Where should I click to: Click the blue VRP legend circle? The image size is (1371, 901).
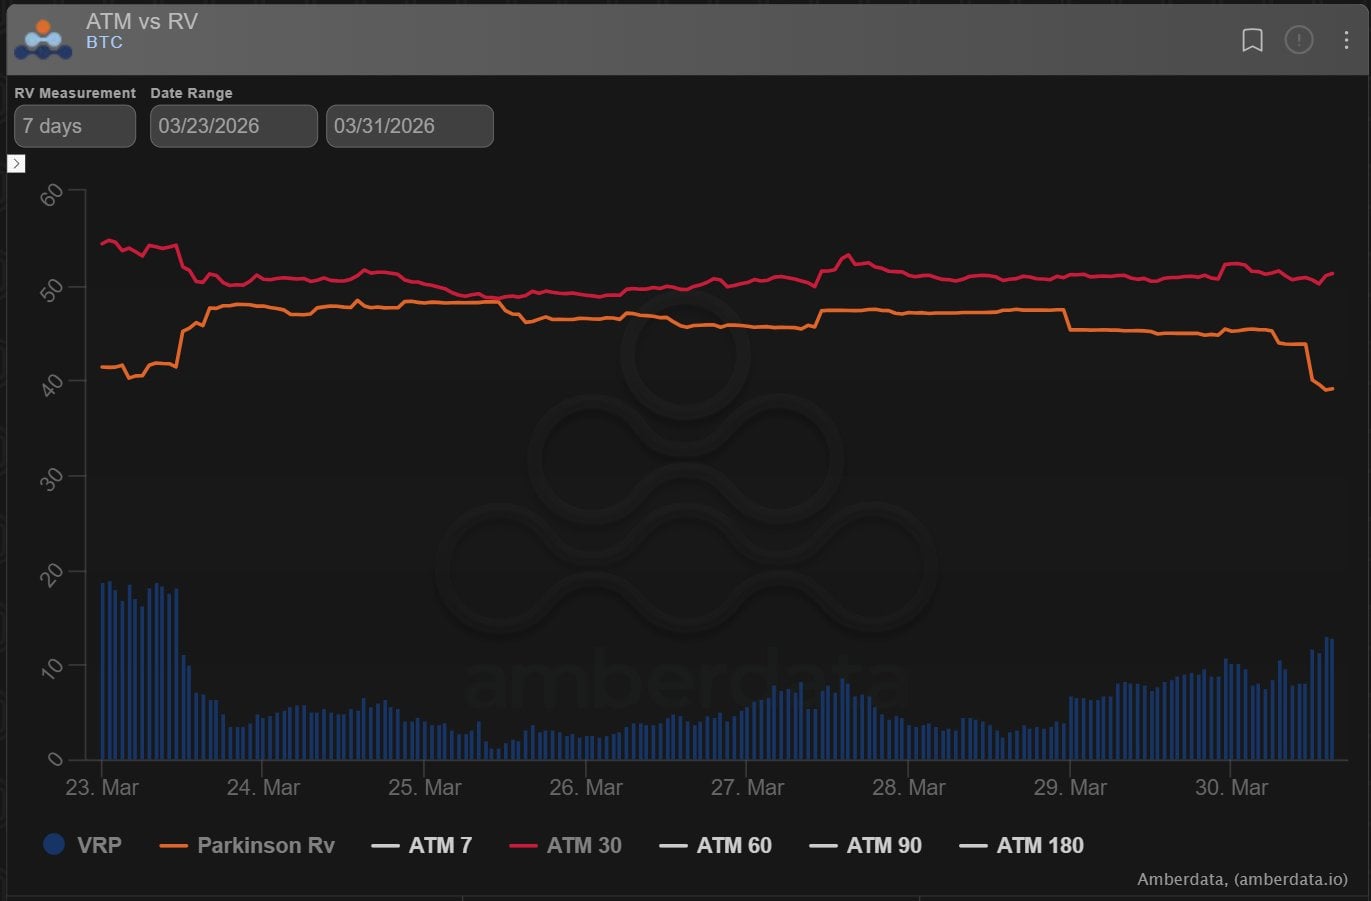(x=54, y=844)
